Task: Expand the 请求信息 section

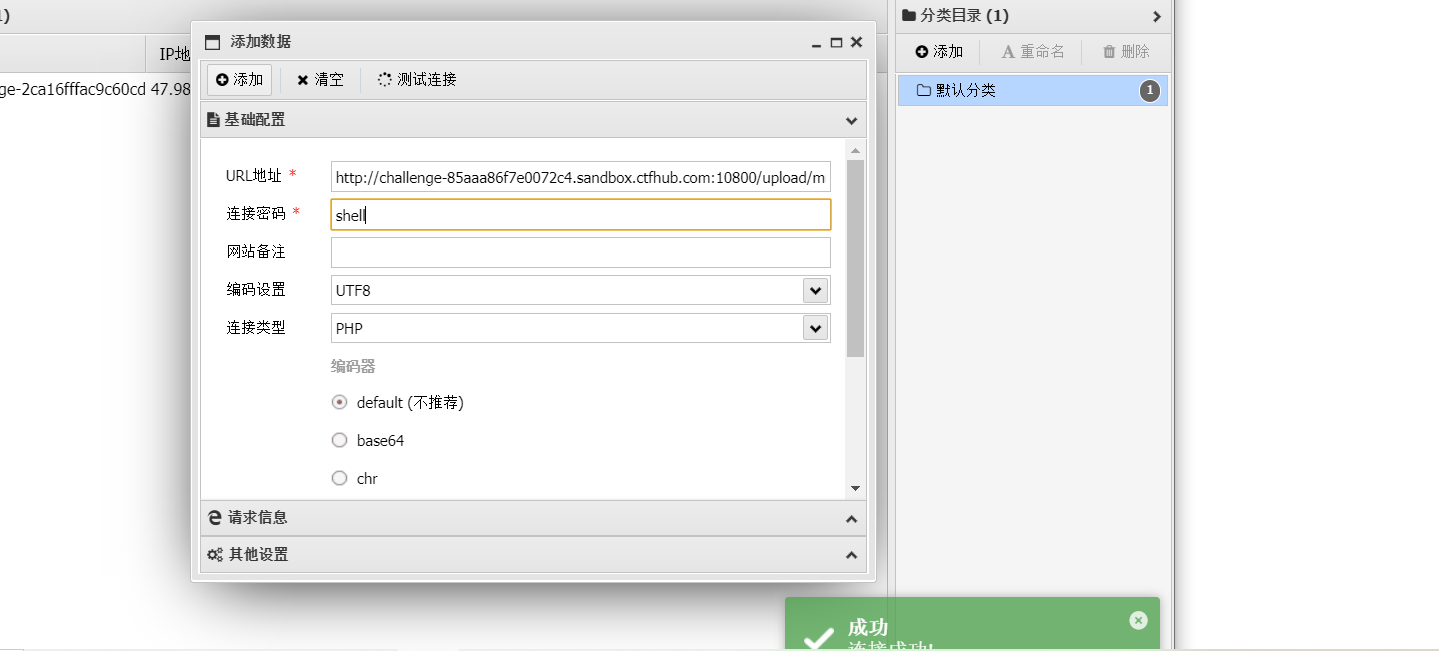Action: [x=533, y=518]
